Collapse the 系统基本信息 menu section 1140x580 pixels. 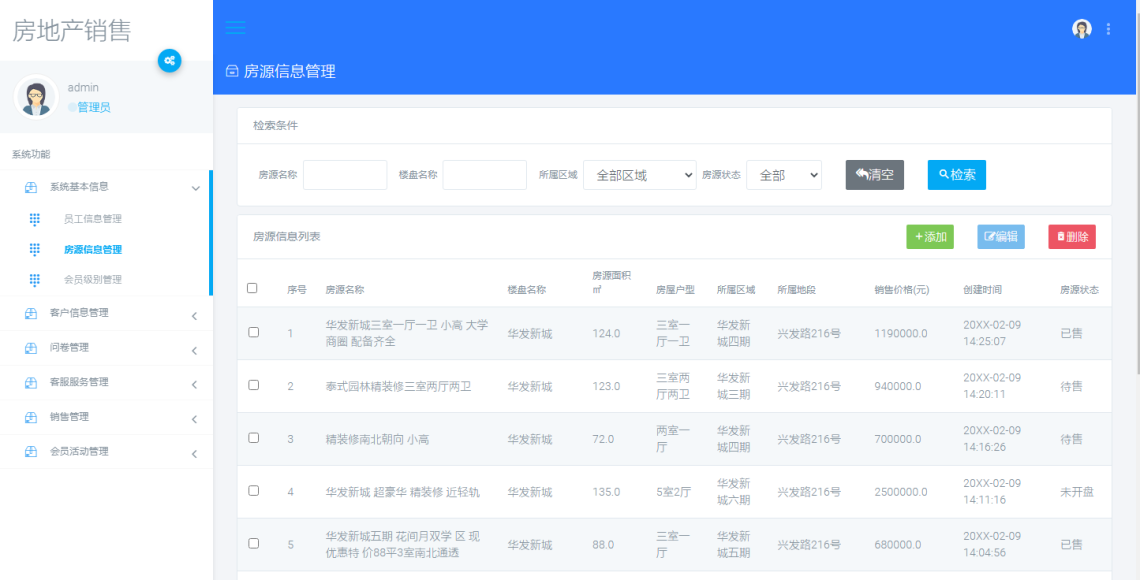(x=100, y=187)
